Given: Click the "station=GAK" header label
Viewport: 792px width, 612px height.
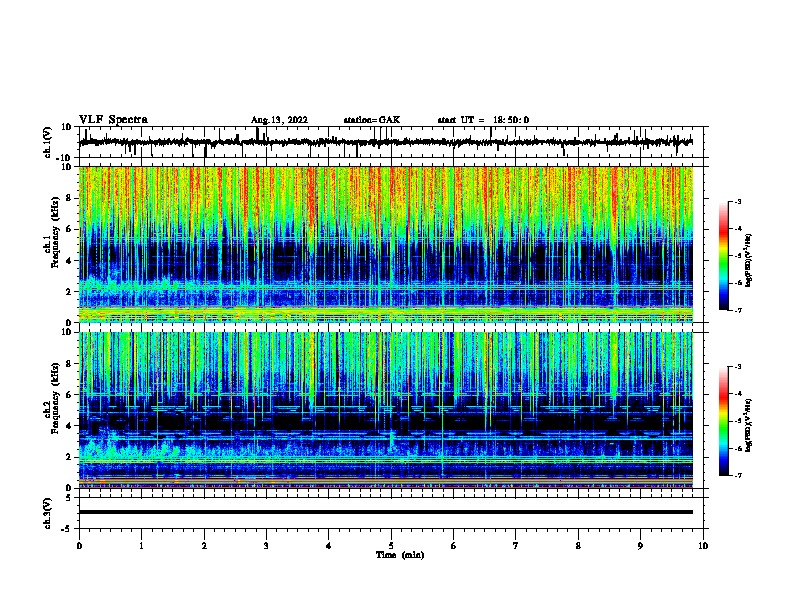Looking at the screenshot, I should click(x=372, y=120).
